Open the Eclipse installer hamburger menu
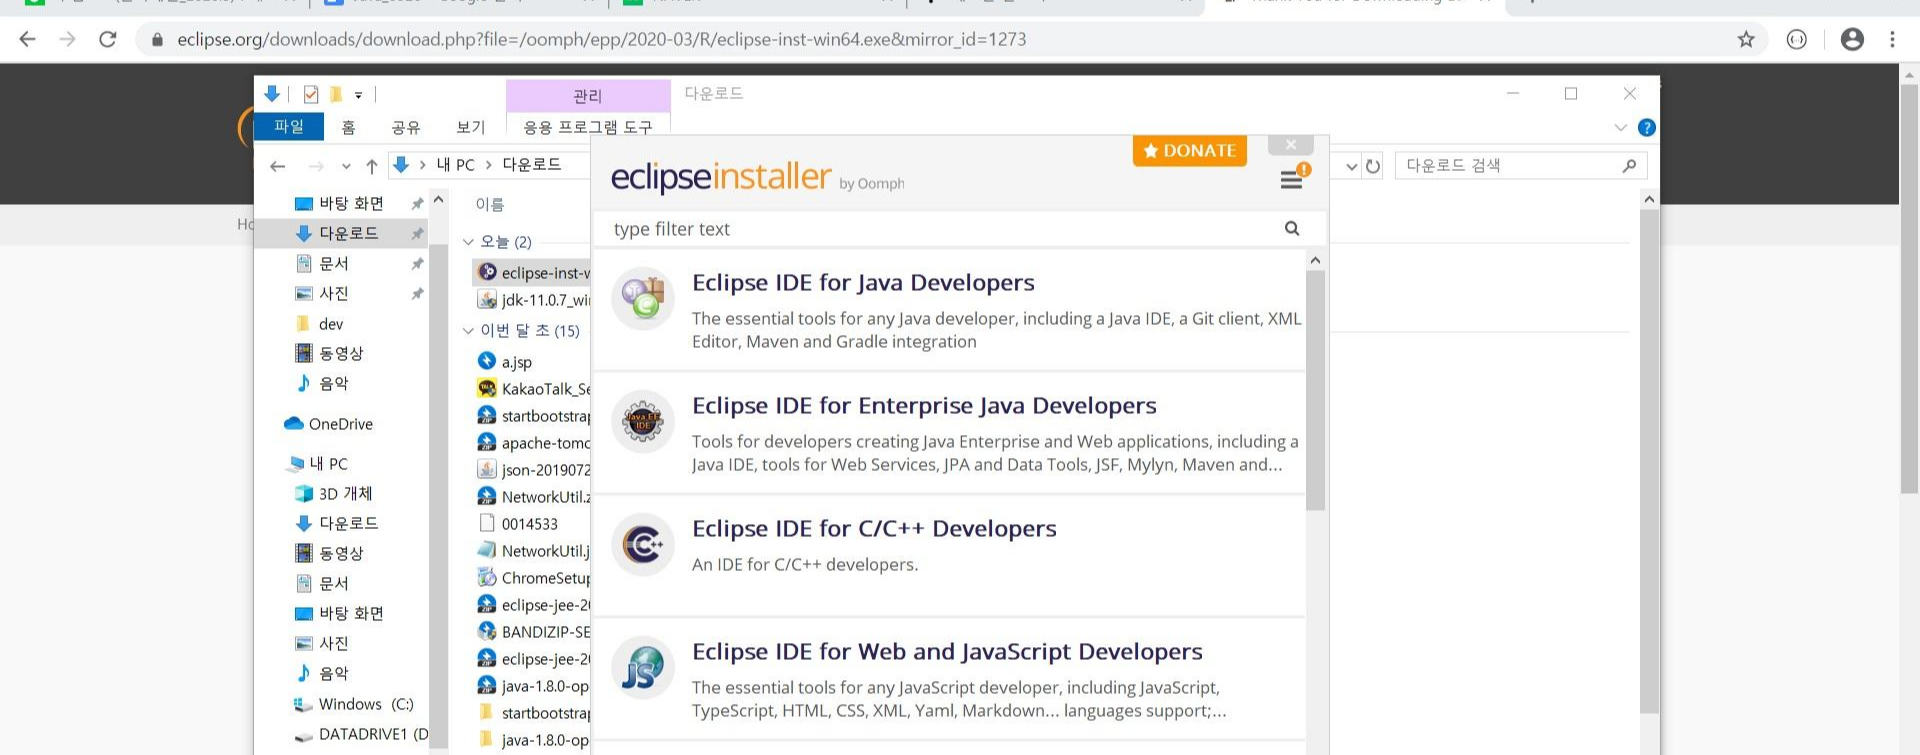 coord(1292,179)
